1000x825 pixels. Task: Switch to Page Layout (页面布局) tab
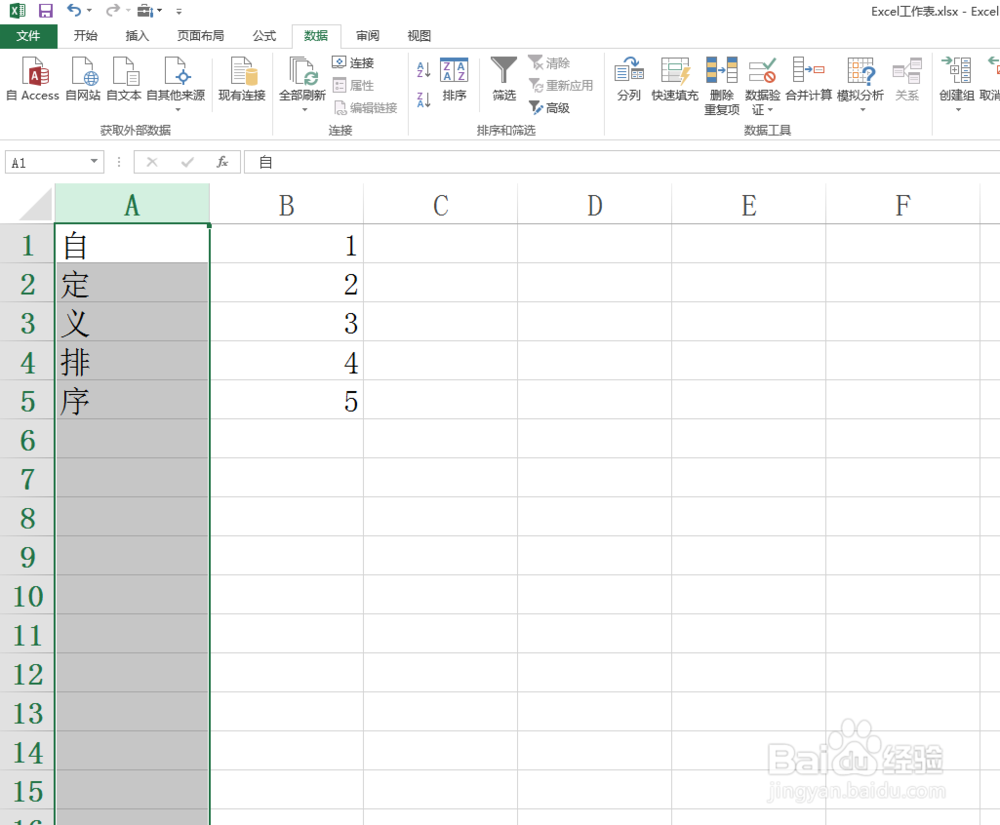click(200, 36)
